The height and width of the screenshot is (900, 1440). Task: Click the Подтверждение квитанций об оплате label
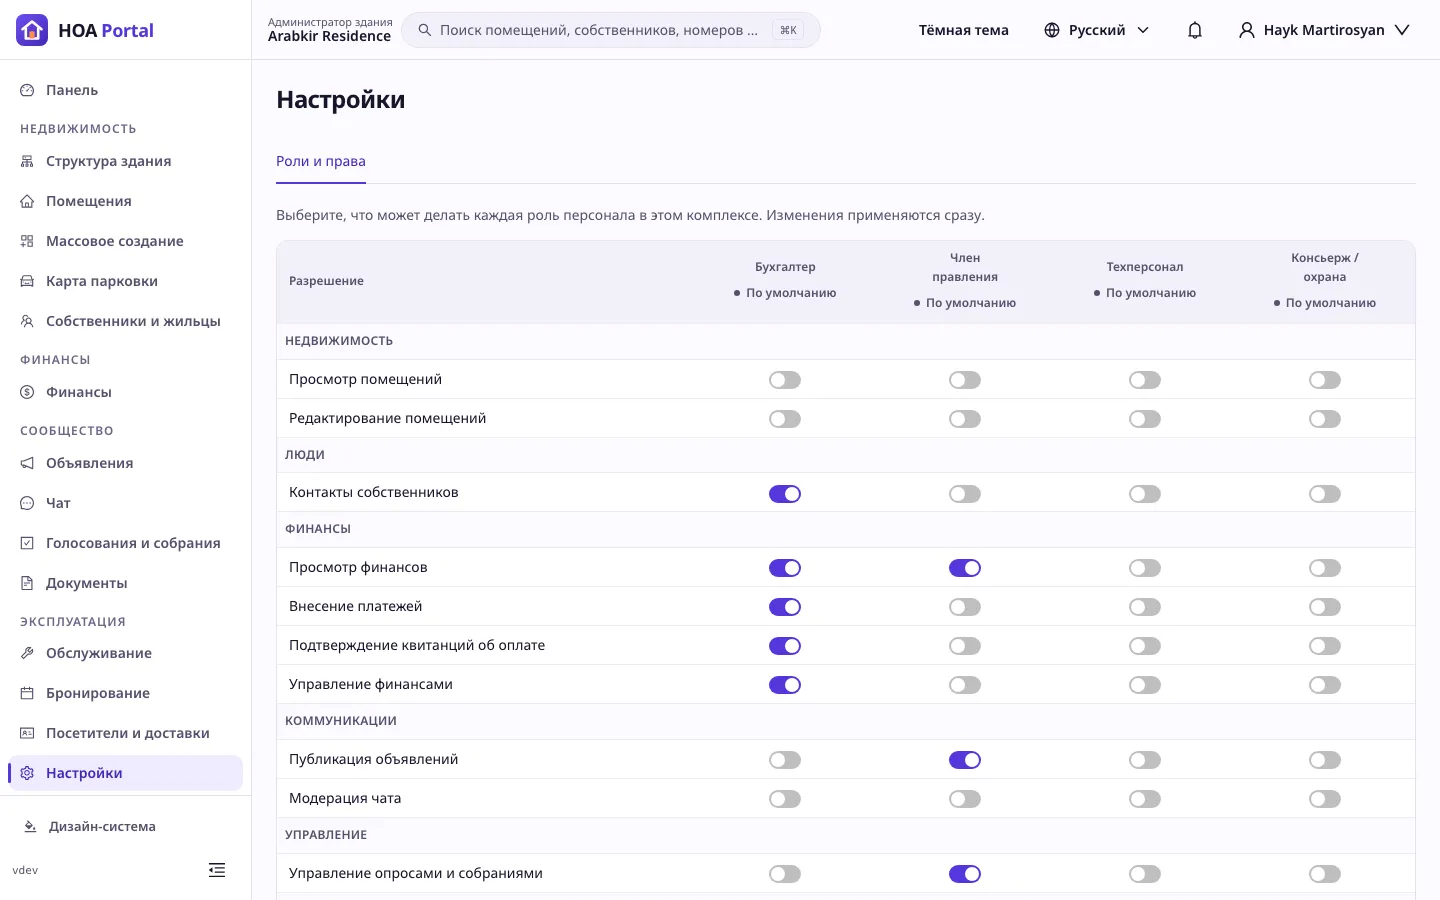(x=417, y=645)
